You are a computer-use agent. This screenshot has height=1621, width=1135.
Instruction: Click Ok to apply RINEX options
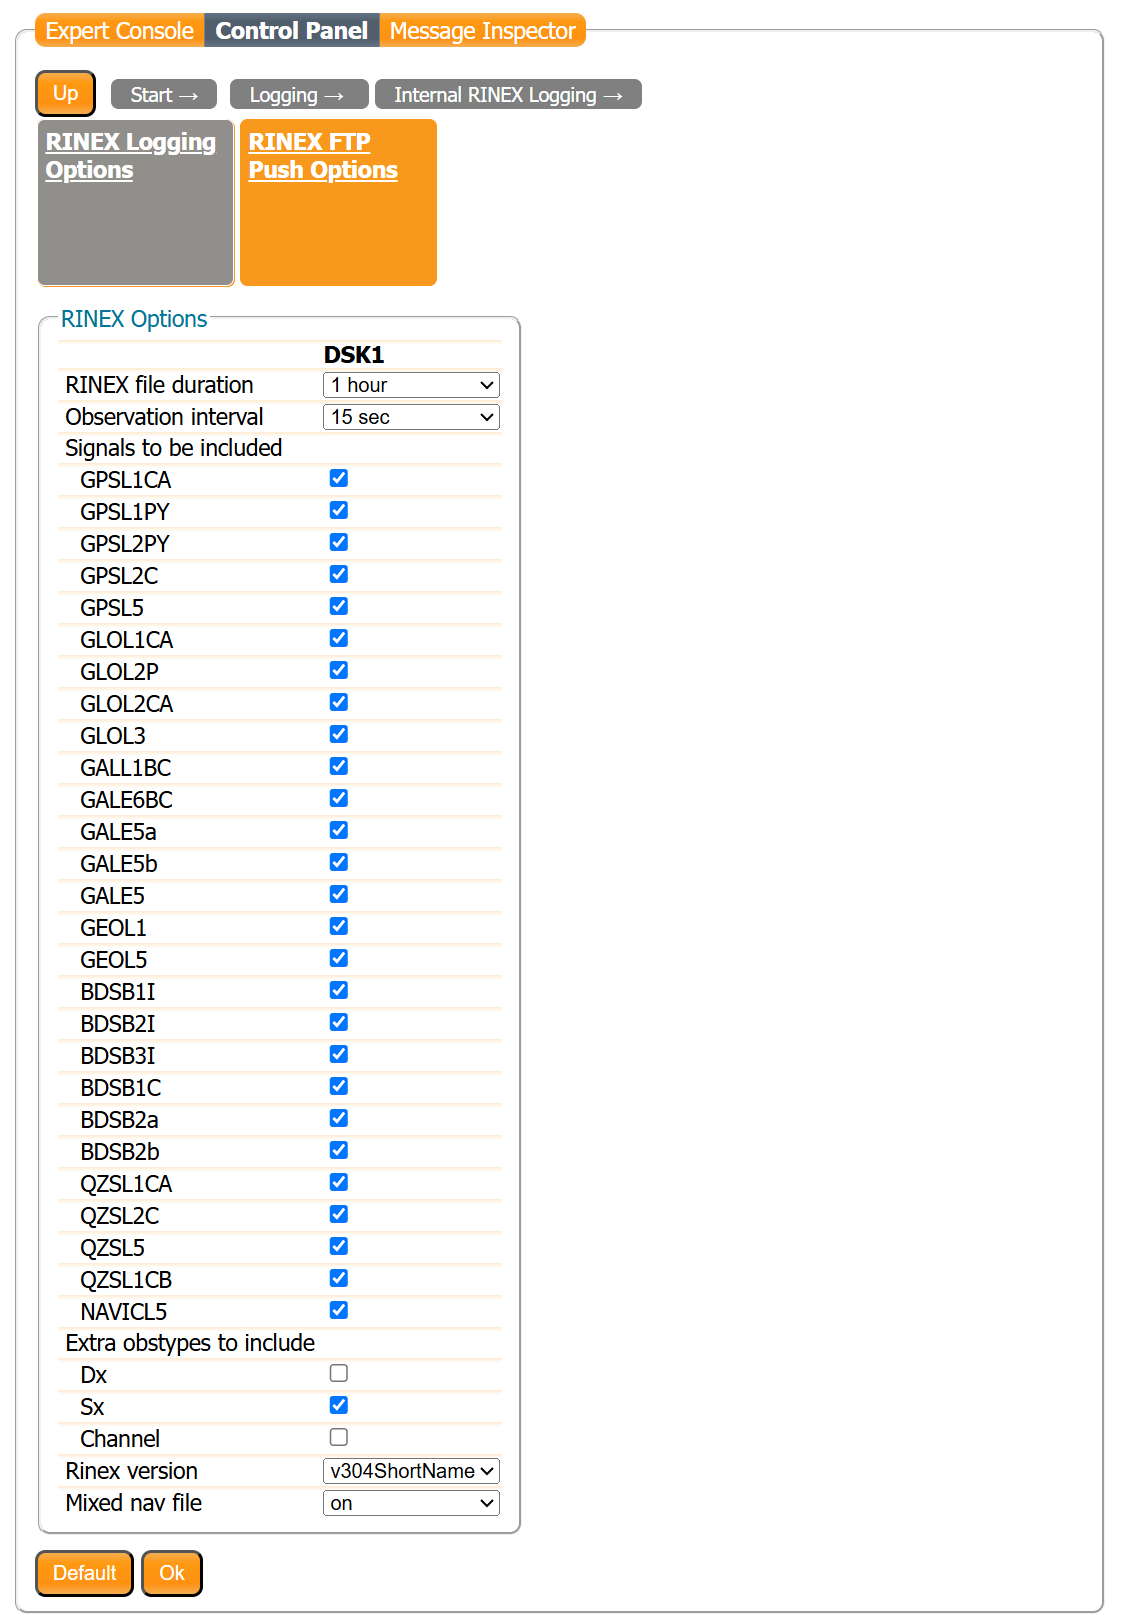coord(172,1573)
